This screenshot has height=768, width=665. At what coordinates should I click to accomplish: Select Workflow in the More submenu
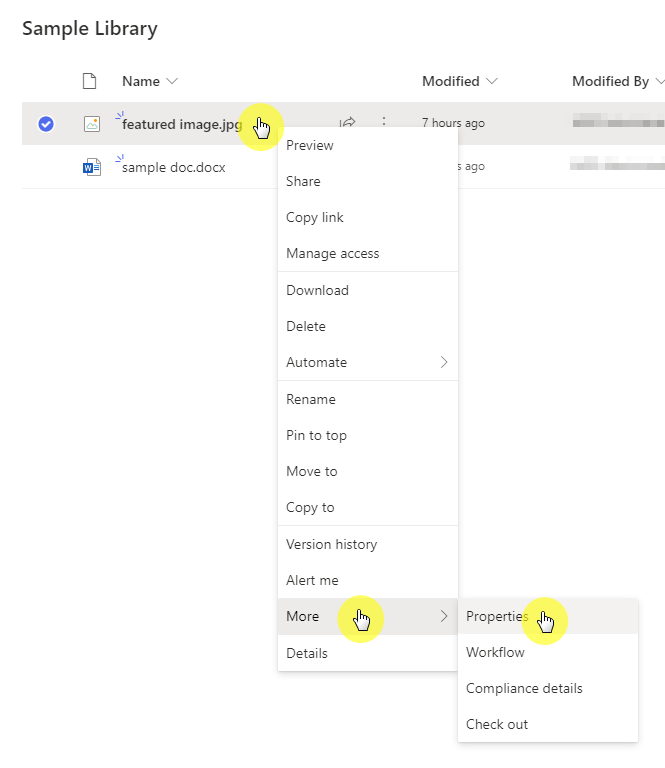pos(548,652)
